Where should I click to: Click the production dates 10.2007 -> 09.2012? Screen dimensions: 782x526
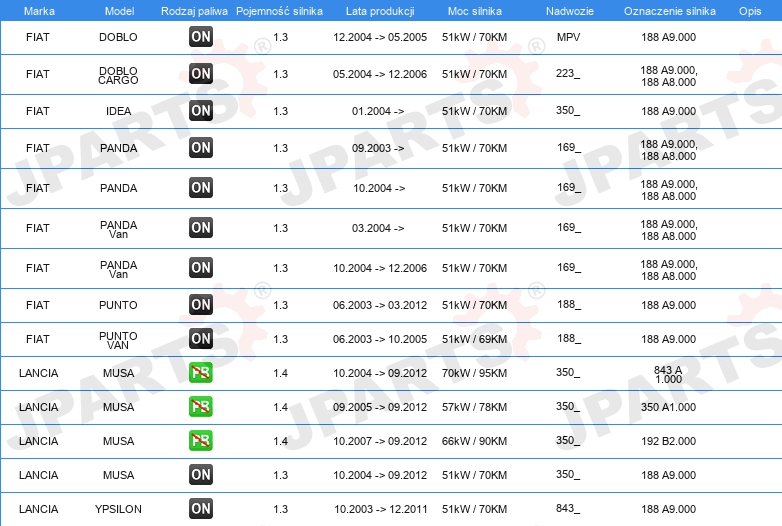(380, 441)
